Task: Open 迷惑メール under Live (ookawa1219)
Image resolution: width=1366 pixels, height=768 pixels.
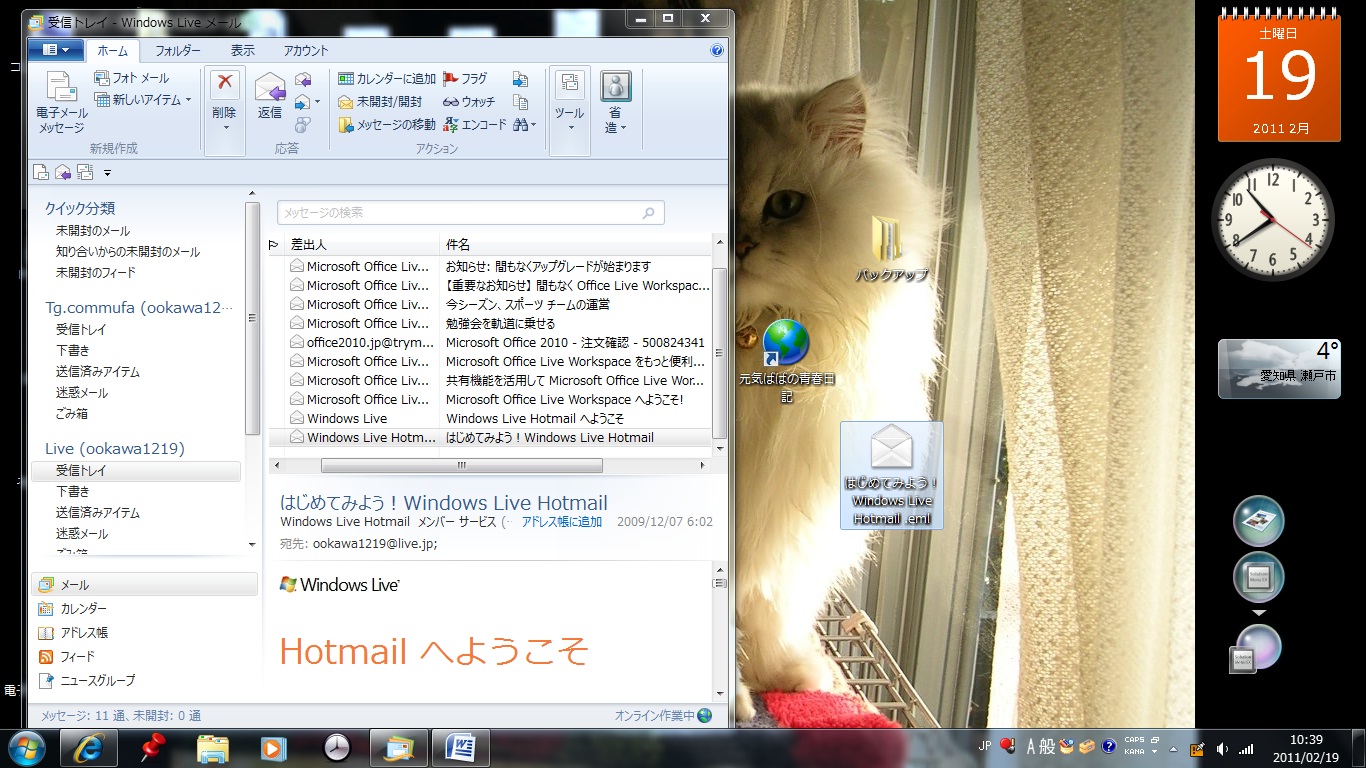Action: (x=82, y=534)
